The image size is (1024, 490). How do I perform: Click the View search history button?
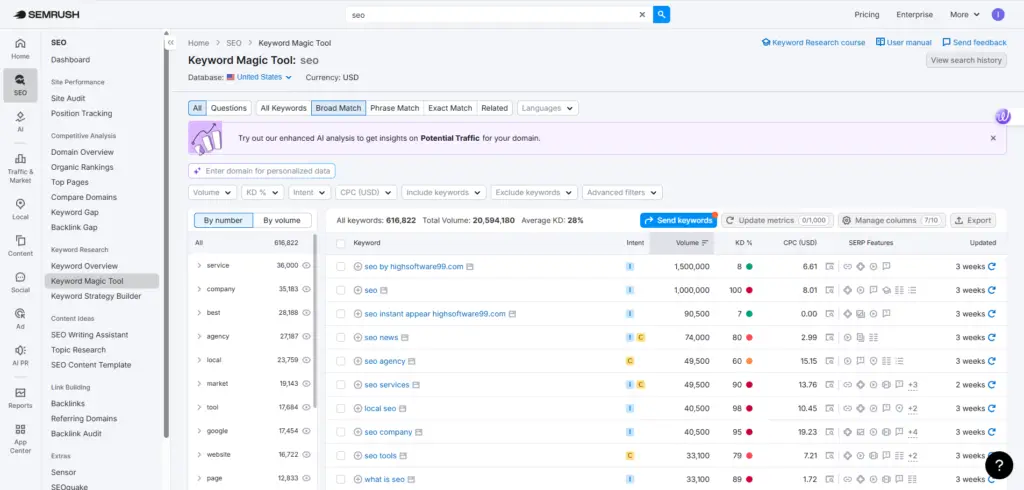(x=966, y=60)
